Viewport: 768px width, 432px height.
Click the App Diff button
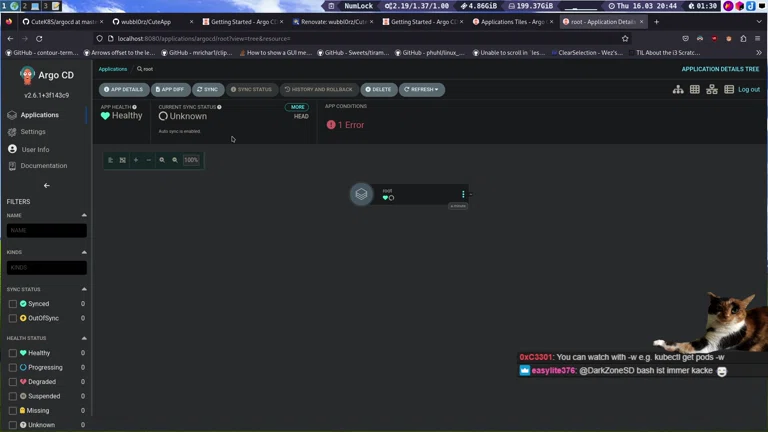170,90
